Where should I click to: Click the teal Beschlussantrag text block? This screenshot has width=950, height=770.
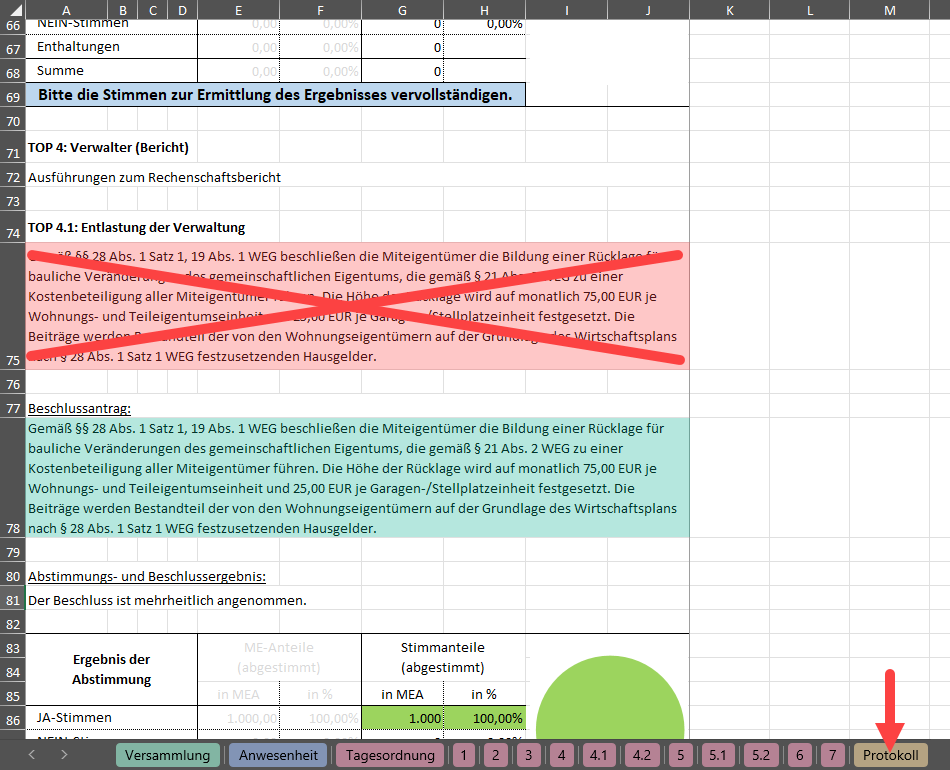[x=357, y=477]
